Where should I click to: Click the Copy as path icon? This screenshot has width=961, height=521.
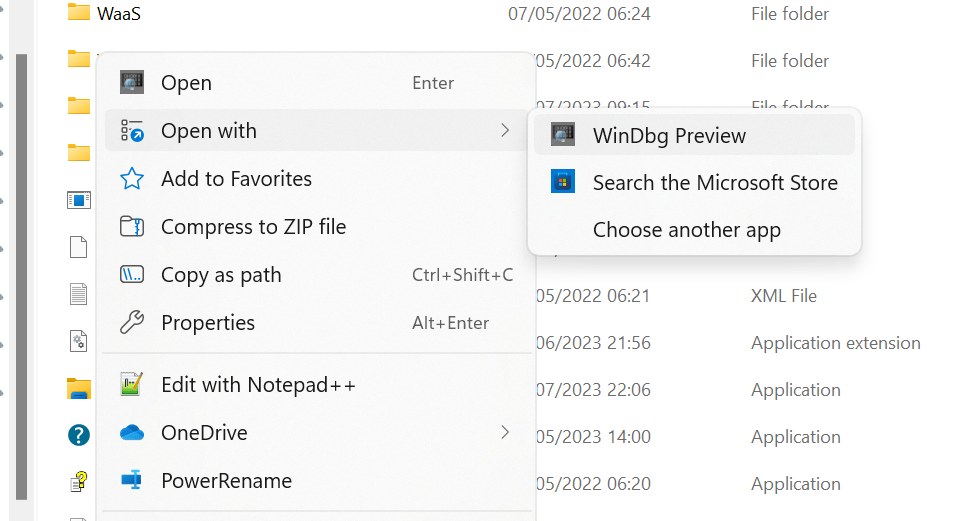(132, 275)
